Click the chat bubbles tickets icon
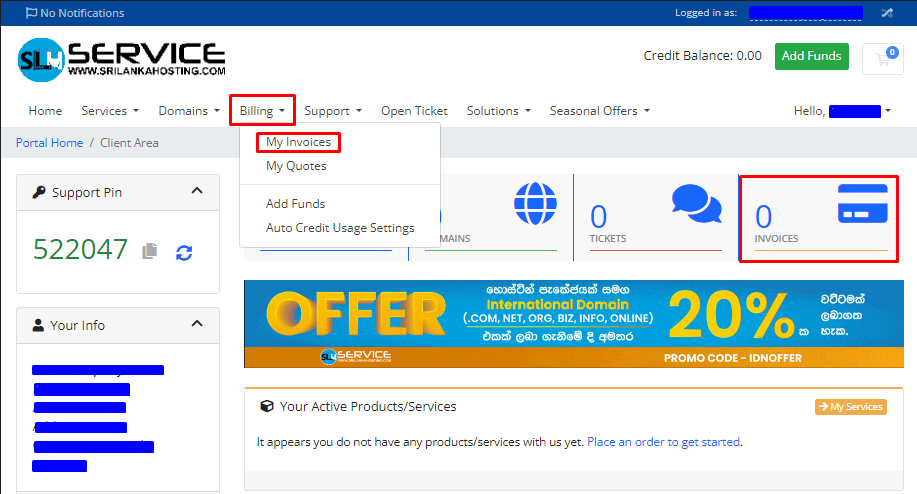The image size is (917, 494). [696, 204]
